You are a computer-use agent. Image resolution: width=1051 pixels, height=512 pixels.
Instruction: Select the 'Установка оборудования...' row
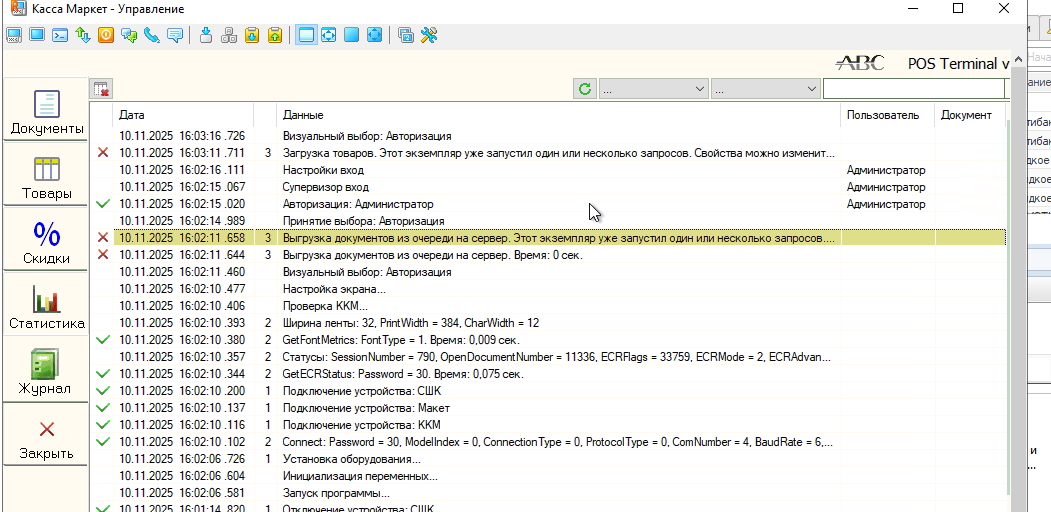pos(548,459)
